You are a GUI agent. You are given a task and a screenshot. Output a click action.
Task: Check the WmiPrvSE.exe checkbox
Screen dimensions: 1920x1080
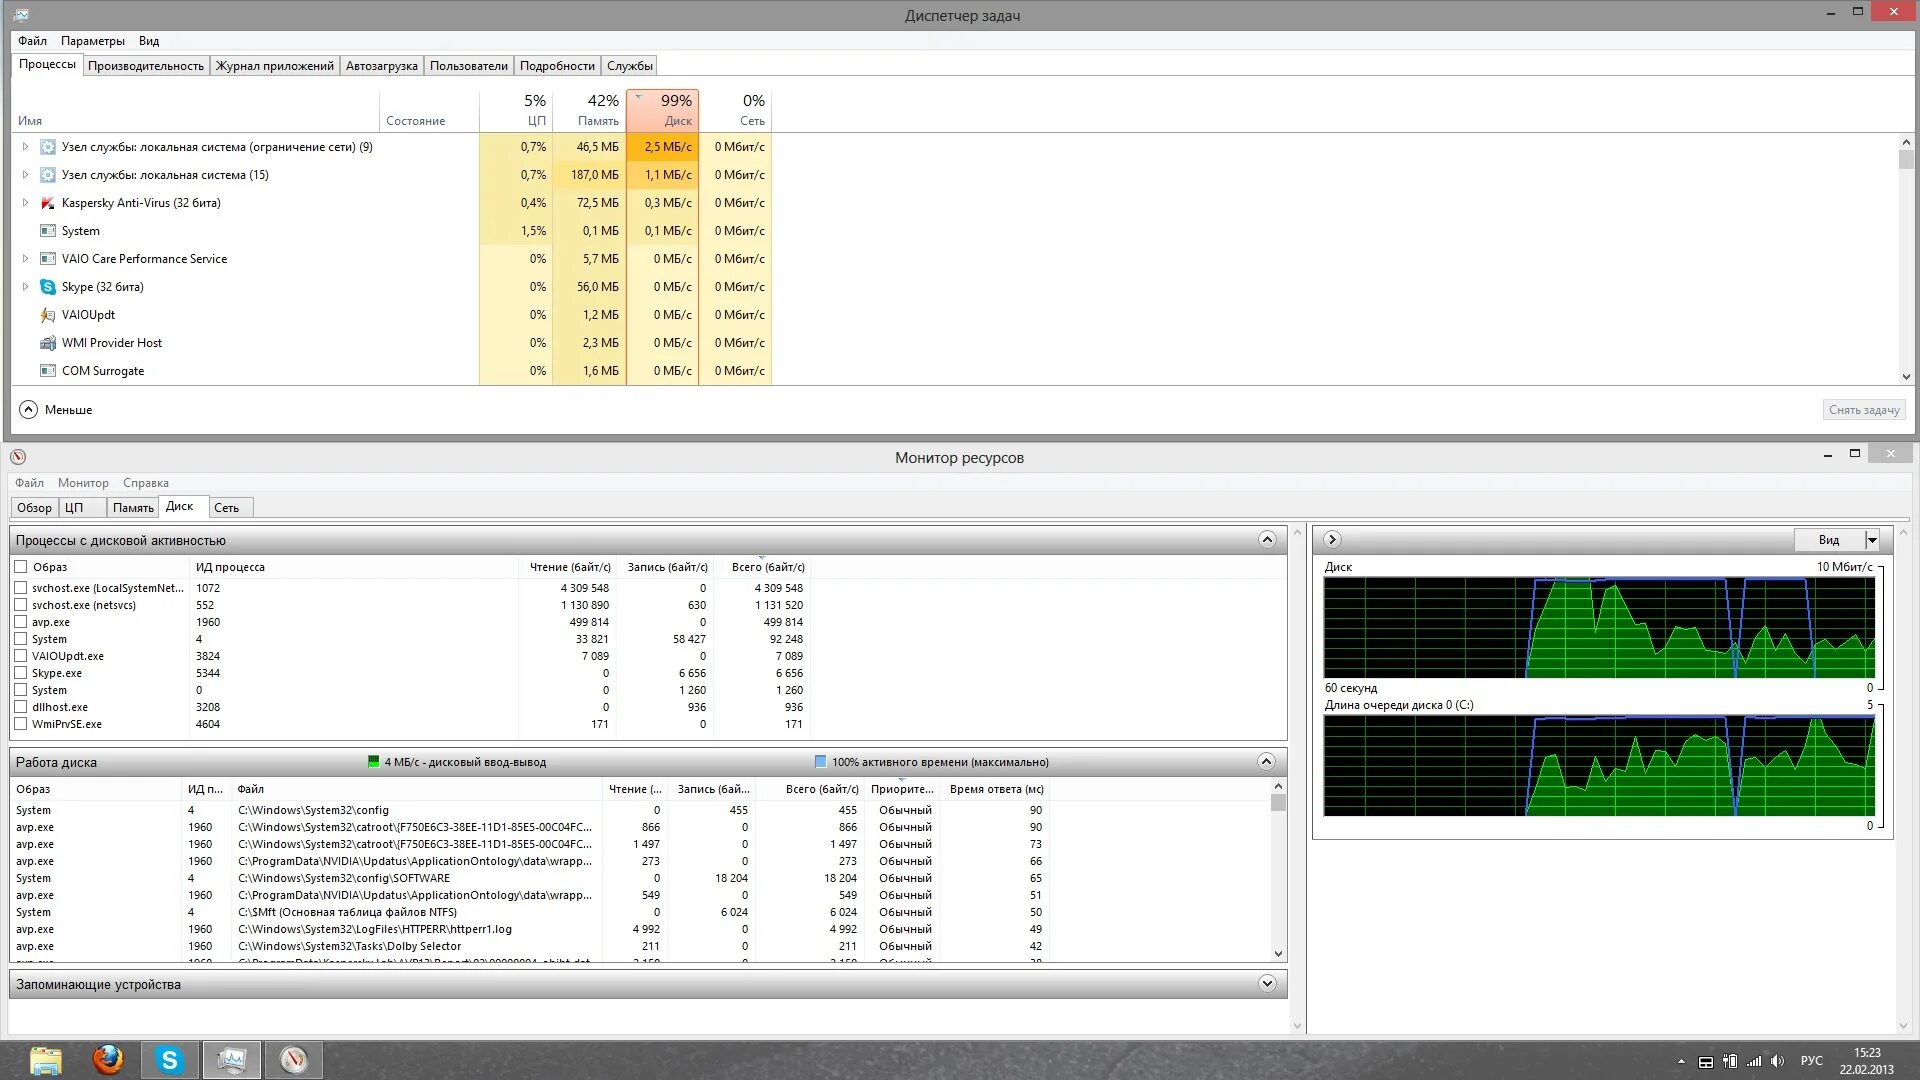pos(20,724)
